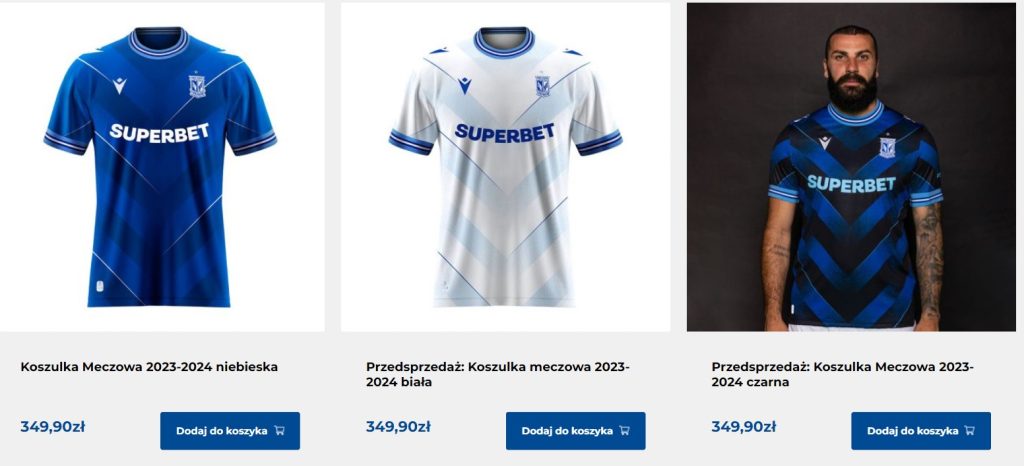Image resolution: width=1024 pixels, height=466 pixels.
Task: Add the czarna jersey to cart
Action: click(921, 431)
